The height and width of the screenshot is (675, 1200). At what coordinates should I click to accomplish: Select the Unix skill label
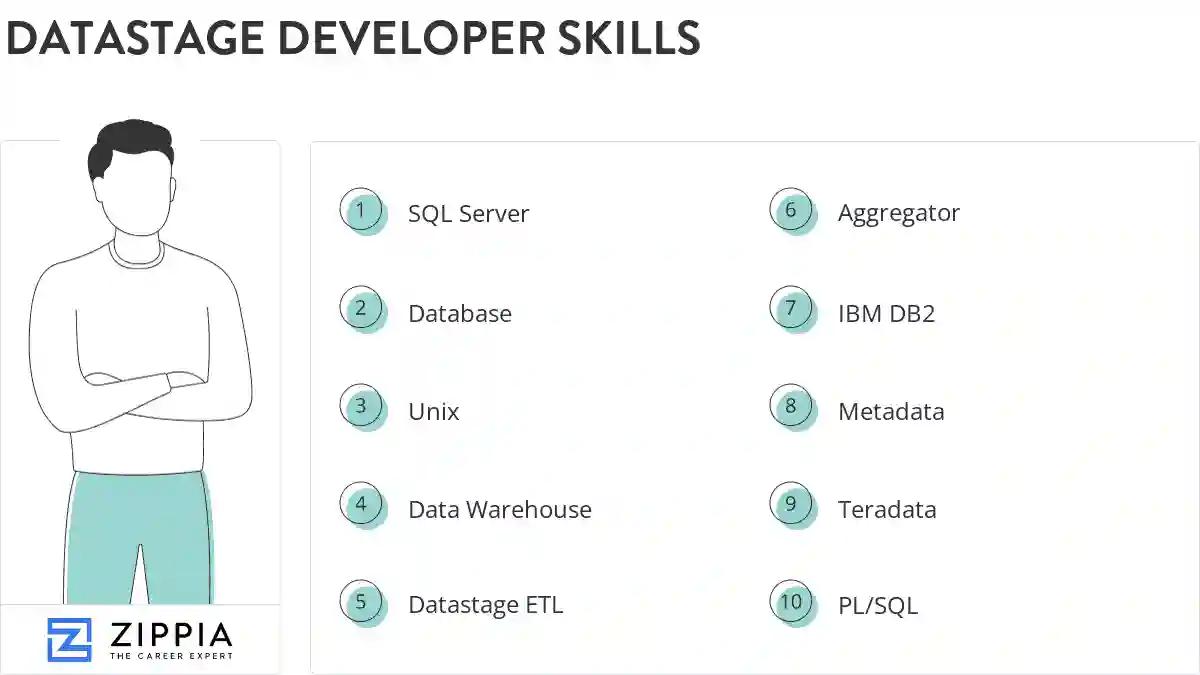tap(433, 411)
